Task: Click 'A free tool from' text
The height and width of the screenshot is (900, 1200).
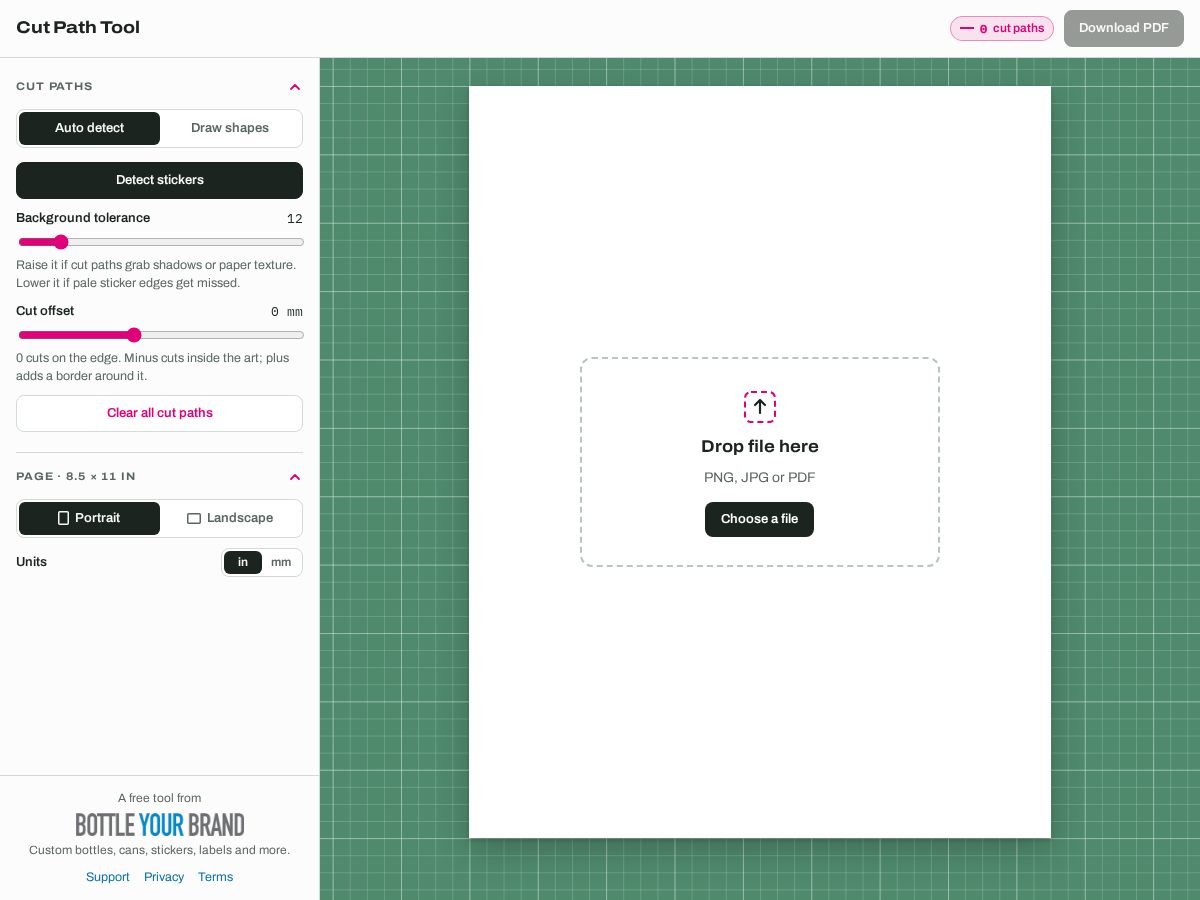Action: 160,798
